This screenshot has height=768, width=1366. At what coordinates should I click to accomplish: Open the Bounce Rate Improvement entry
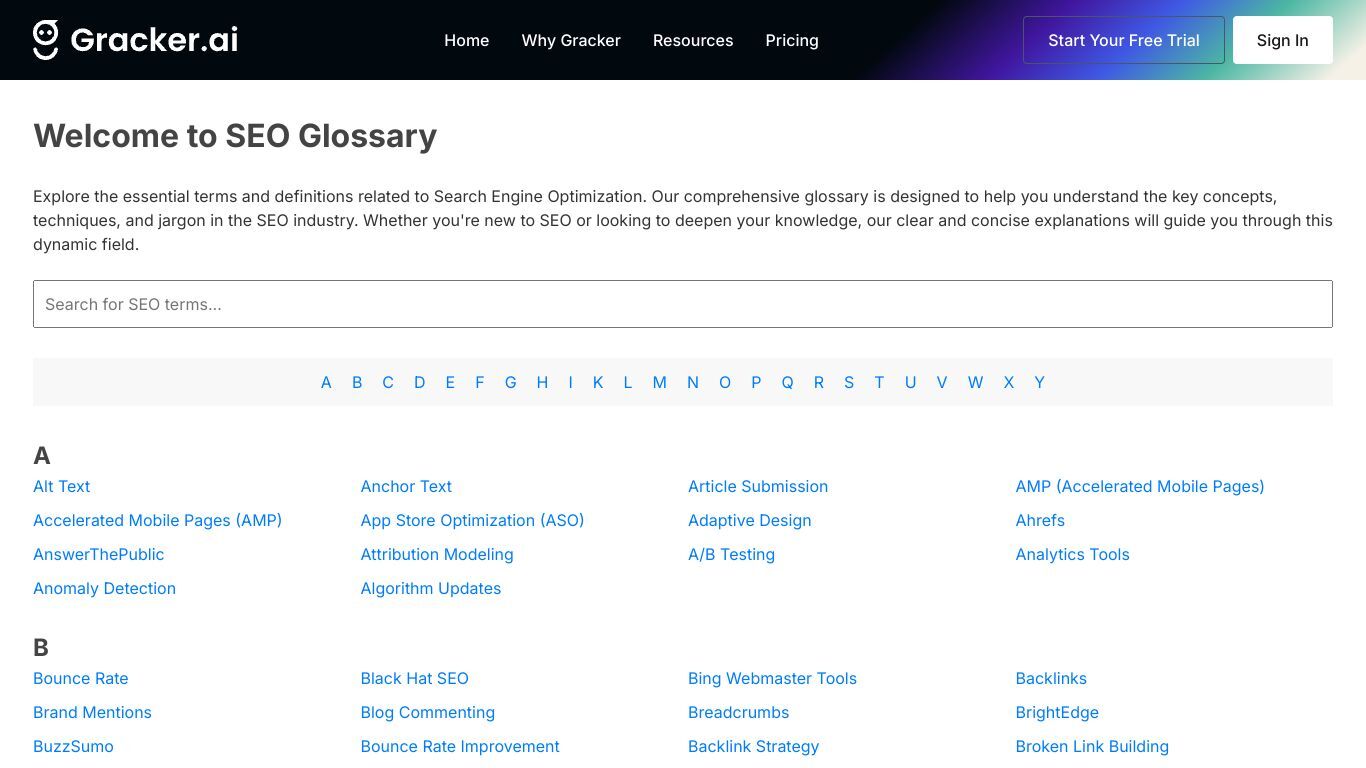pyautogui.click(x=460, y=746)
